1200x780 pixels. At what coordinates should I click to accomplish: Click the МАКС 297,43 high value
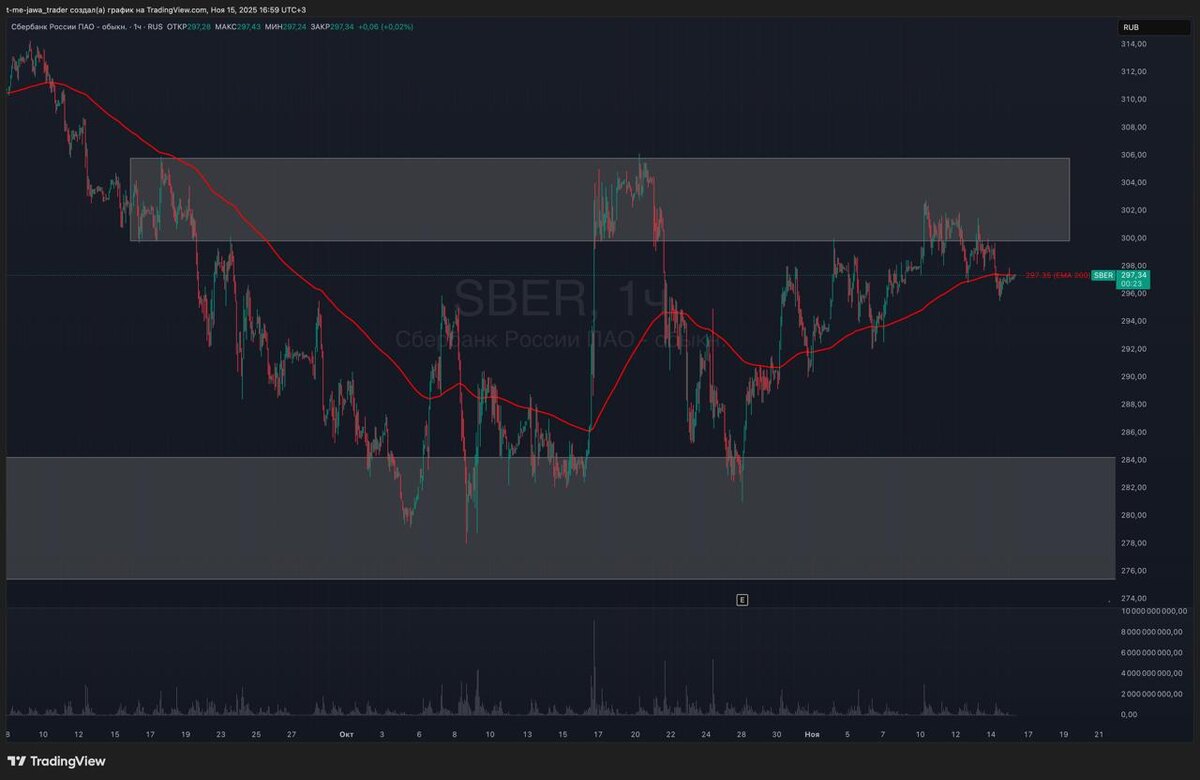coord(238,26)
